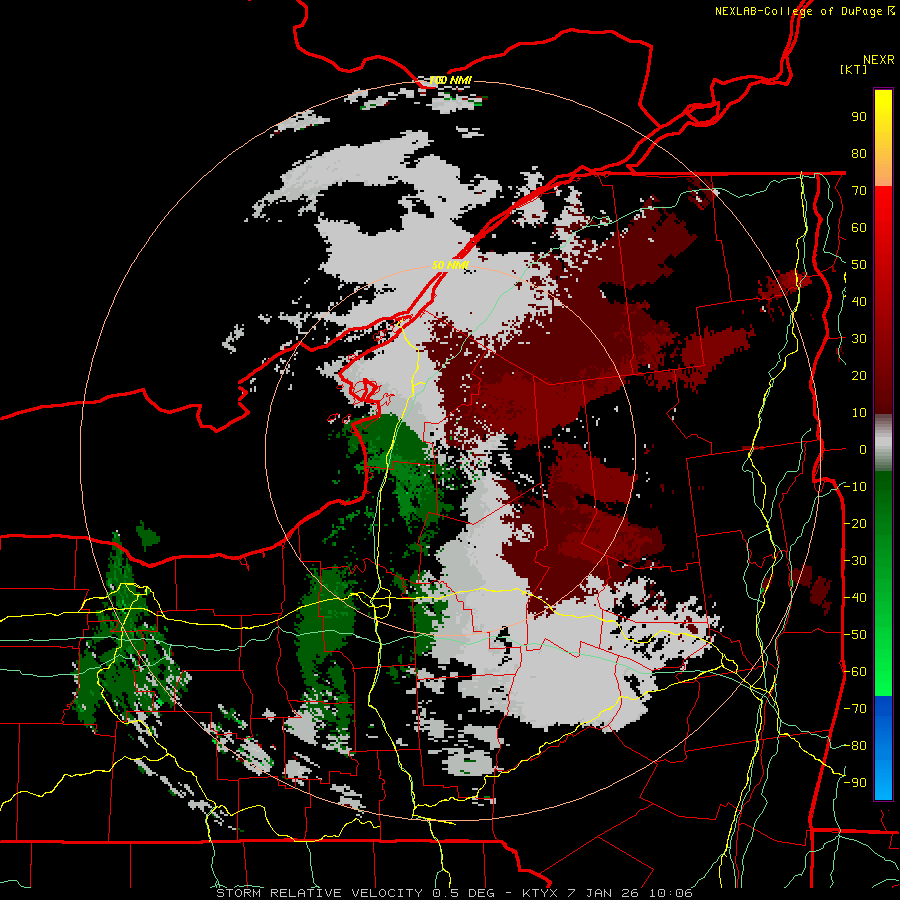Click the 100 NMI range ring label
This screenshot has height=900, width=900.
(451, 80)
